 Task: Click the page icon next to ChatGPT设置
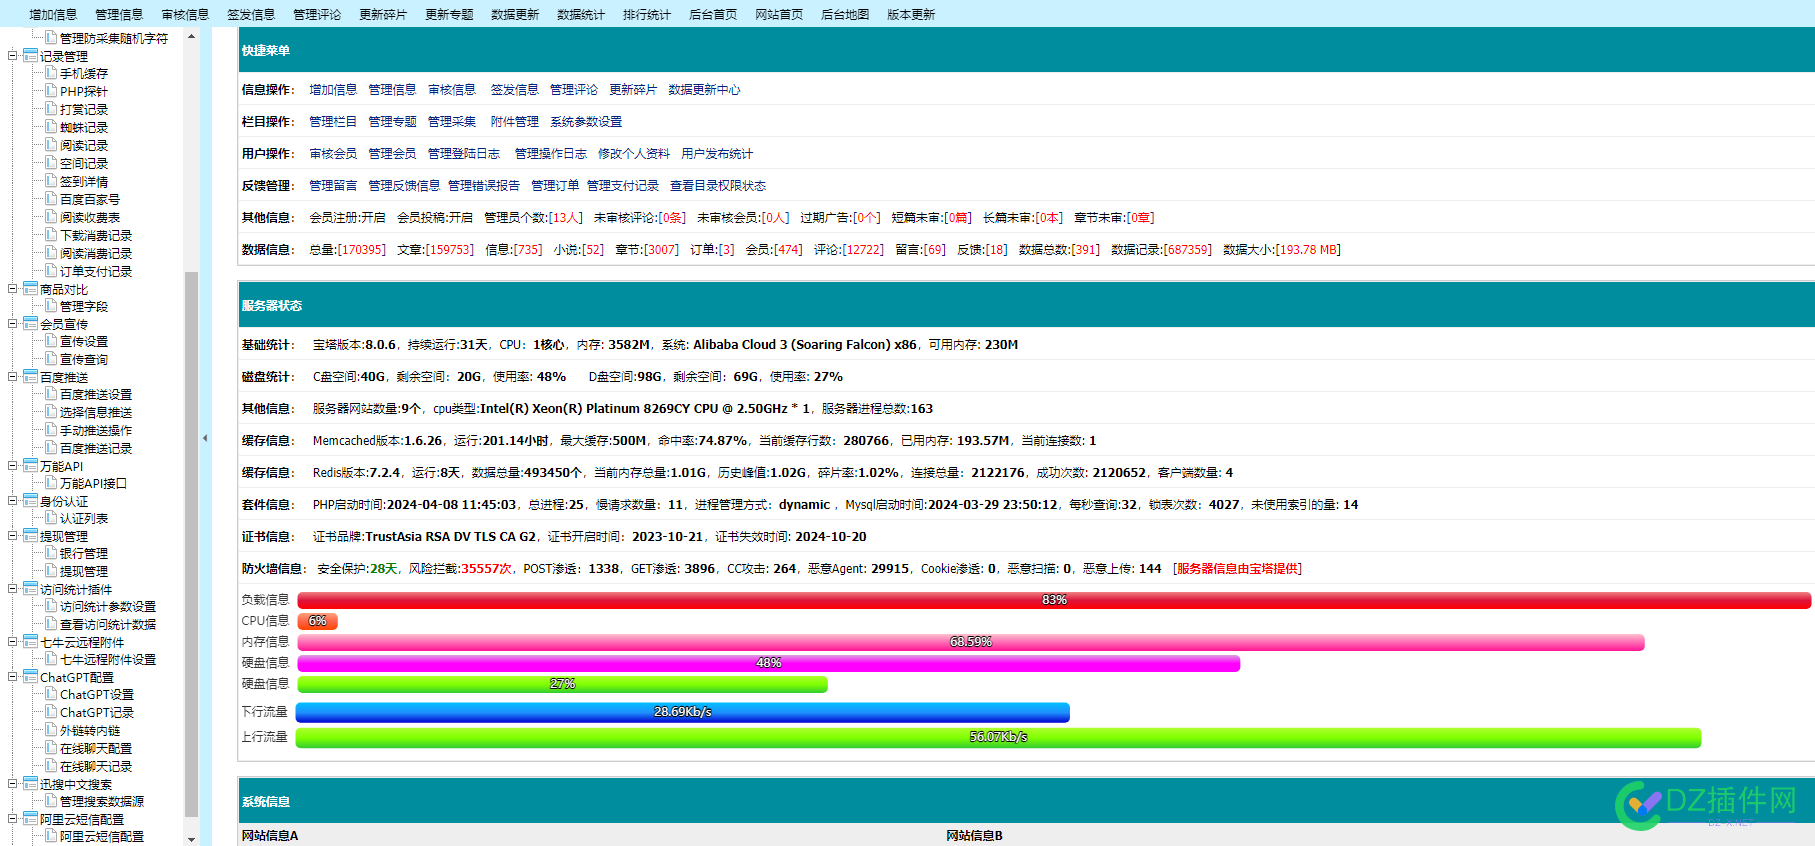pos(51,694)
